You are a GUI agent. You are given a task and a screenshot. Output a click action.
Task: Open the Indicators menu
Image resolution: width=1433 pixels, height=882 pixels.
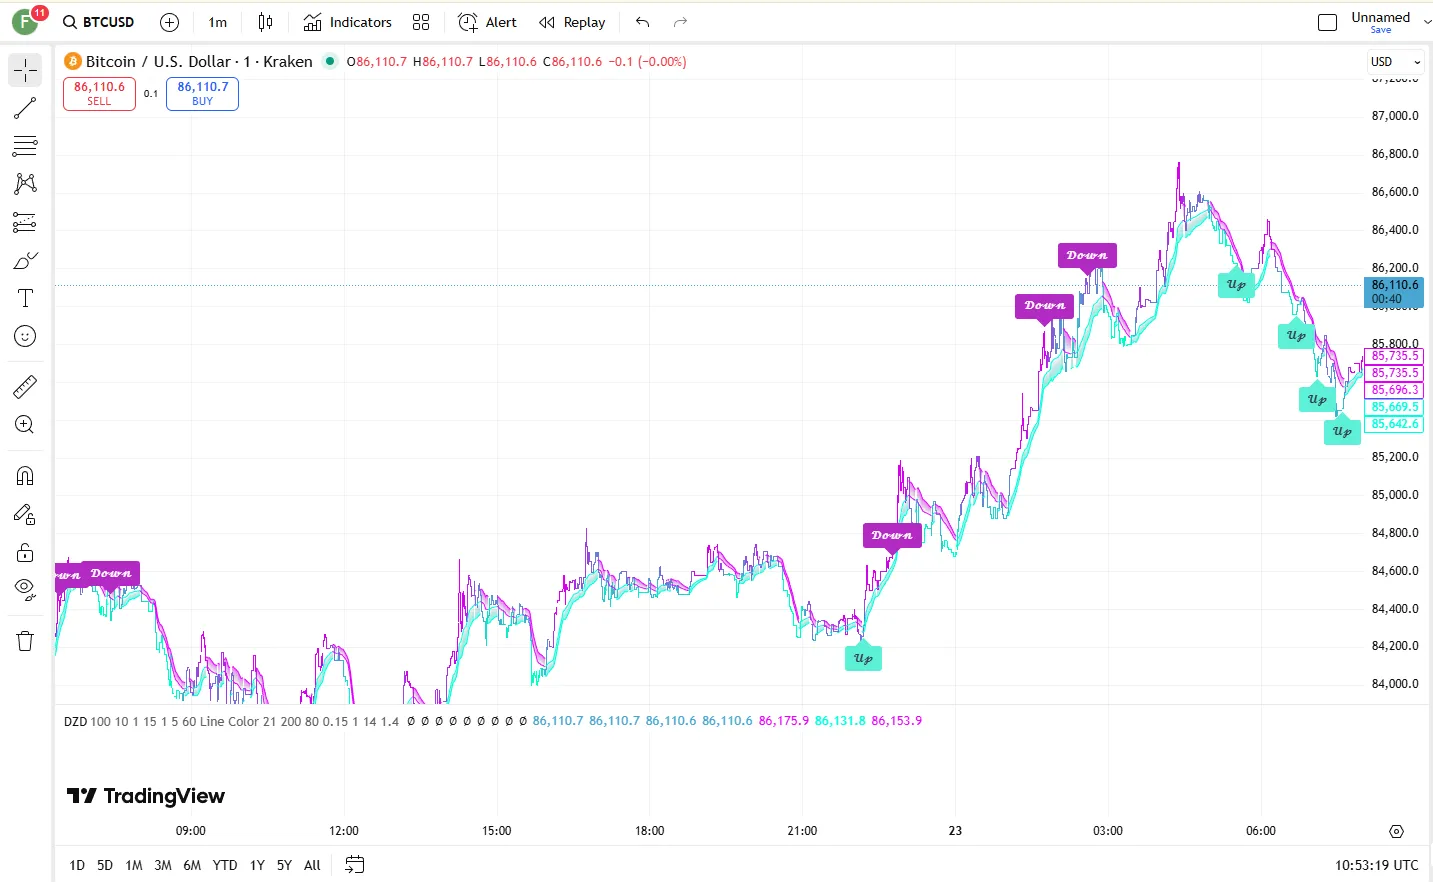(348, 22)
